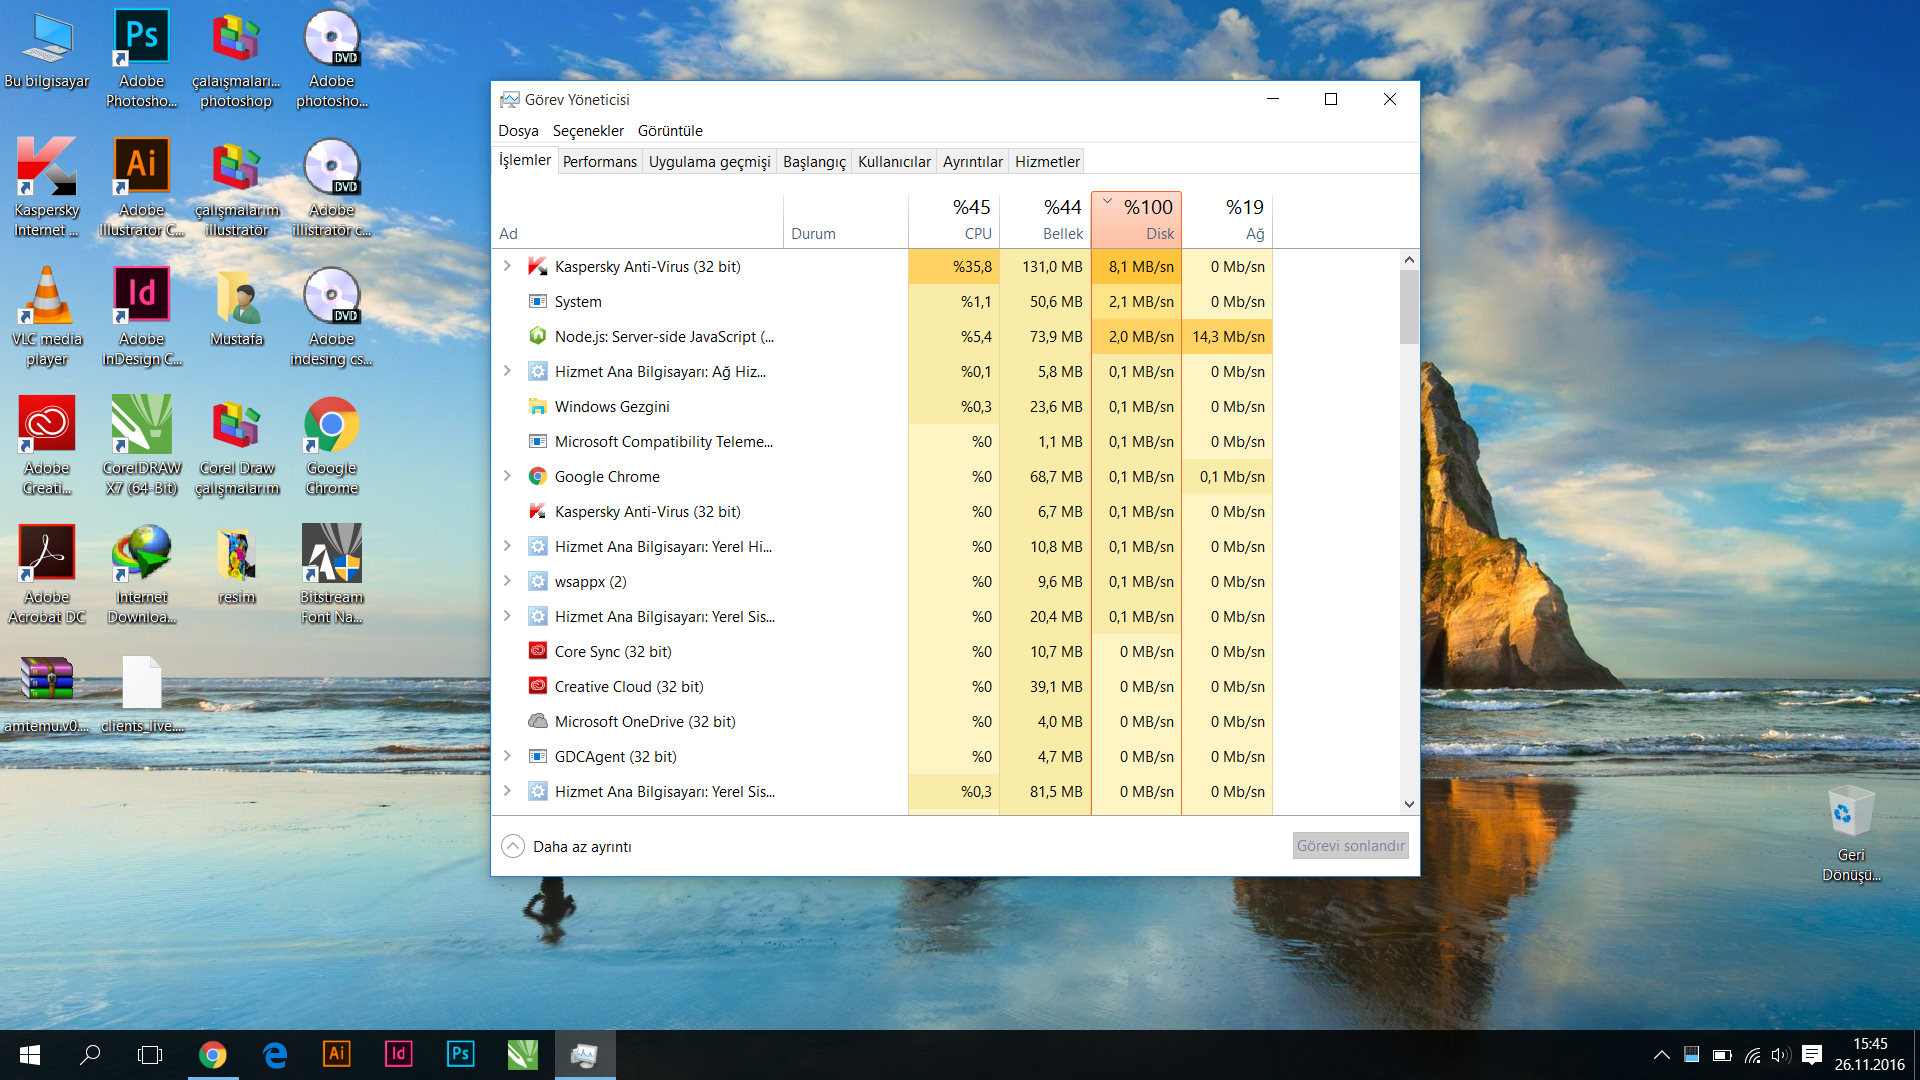The image size is (1920, 1080).
Task: Expand the GDCAgent (32 bit) process group
Action: point(507,756)
